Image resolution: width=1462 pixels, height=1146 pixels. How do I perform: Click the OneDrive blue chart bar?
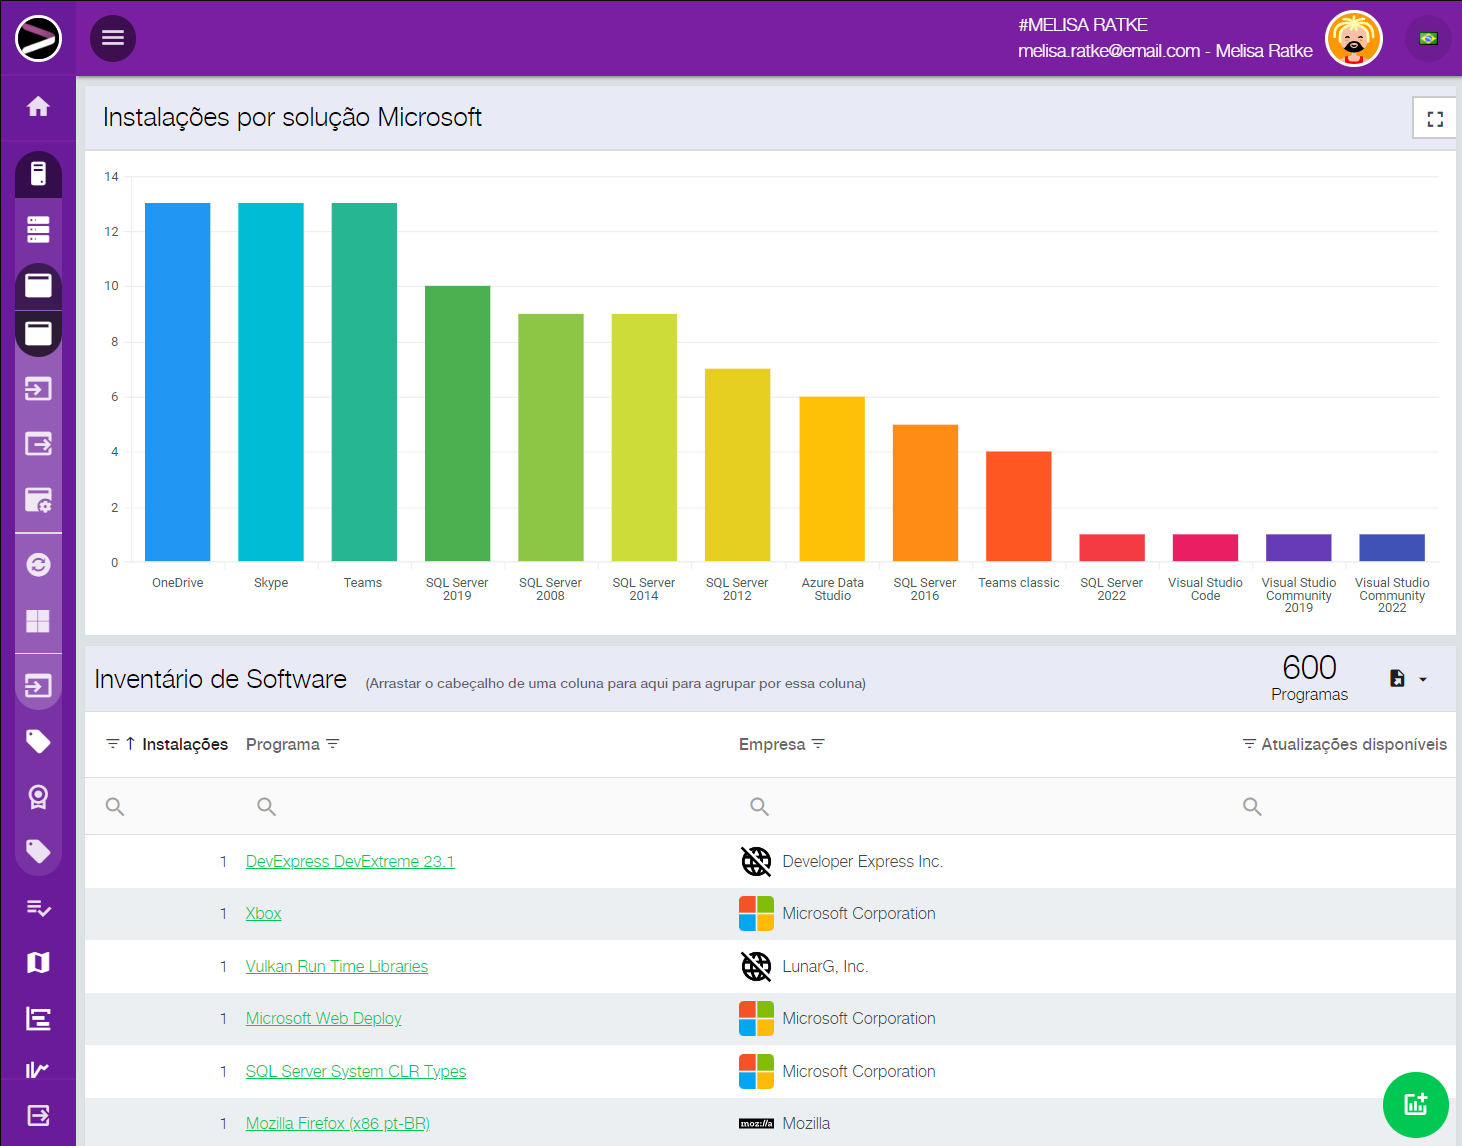(177, 382)
